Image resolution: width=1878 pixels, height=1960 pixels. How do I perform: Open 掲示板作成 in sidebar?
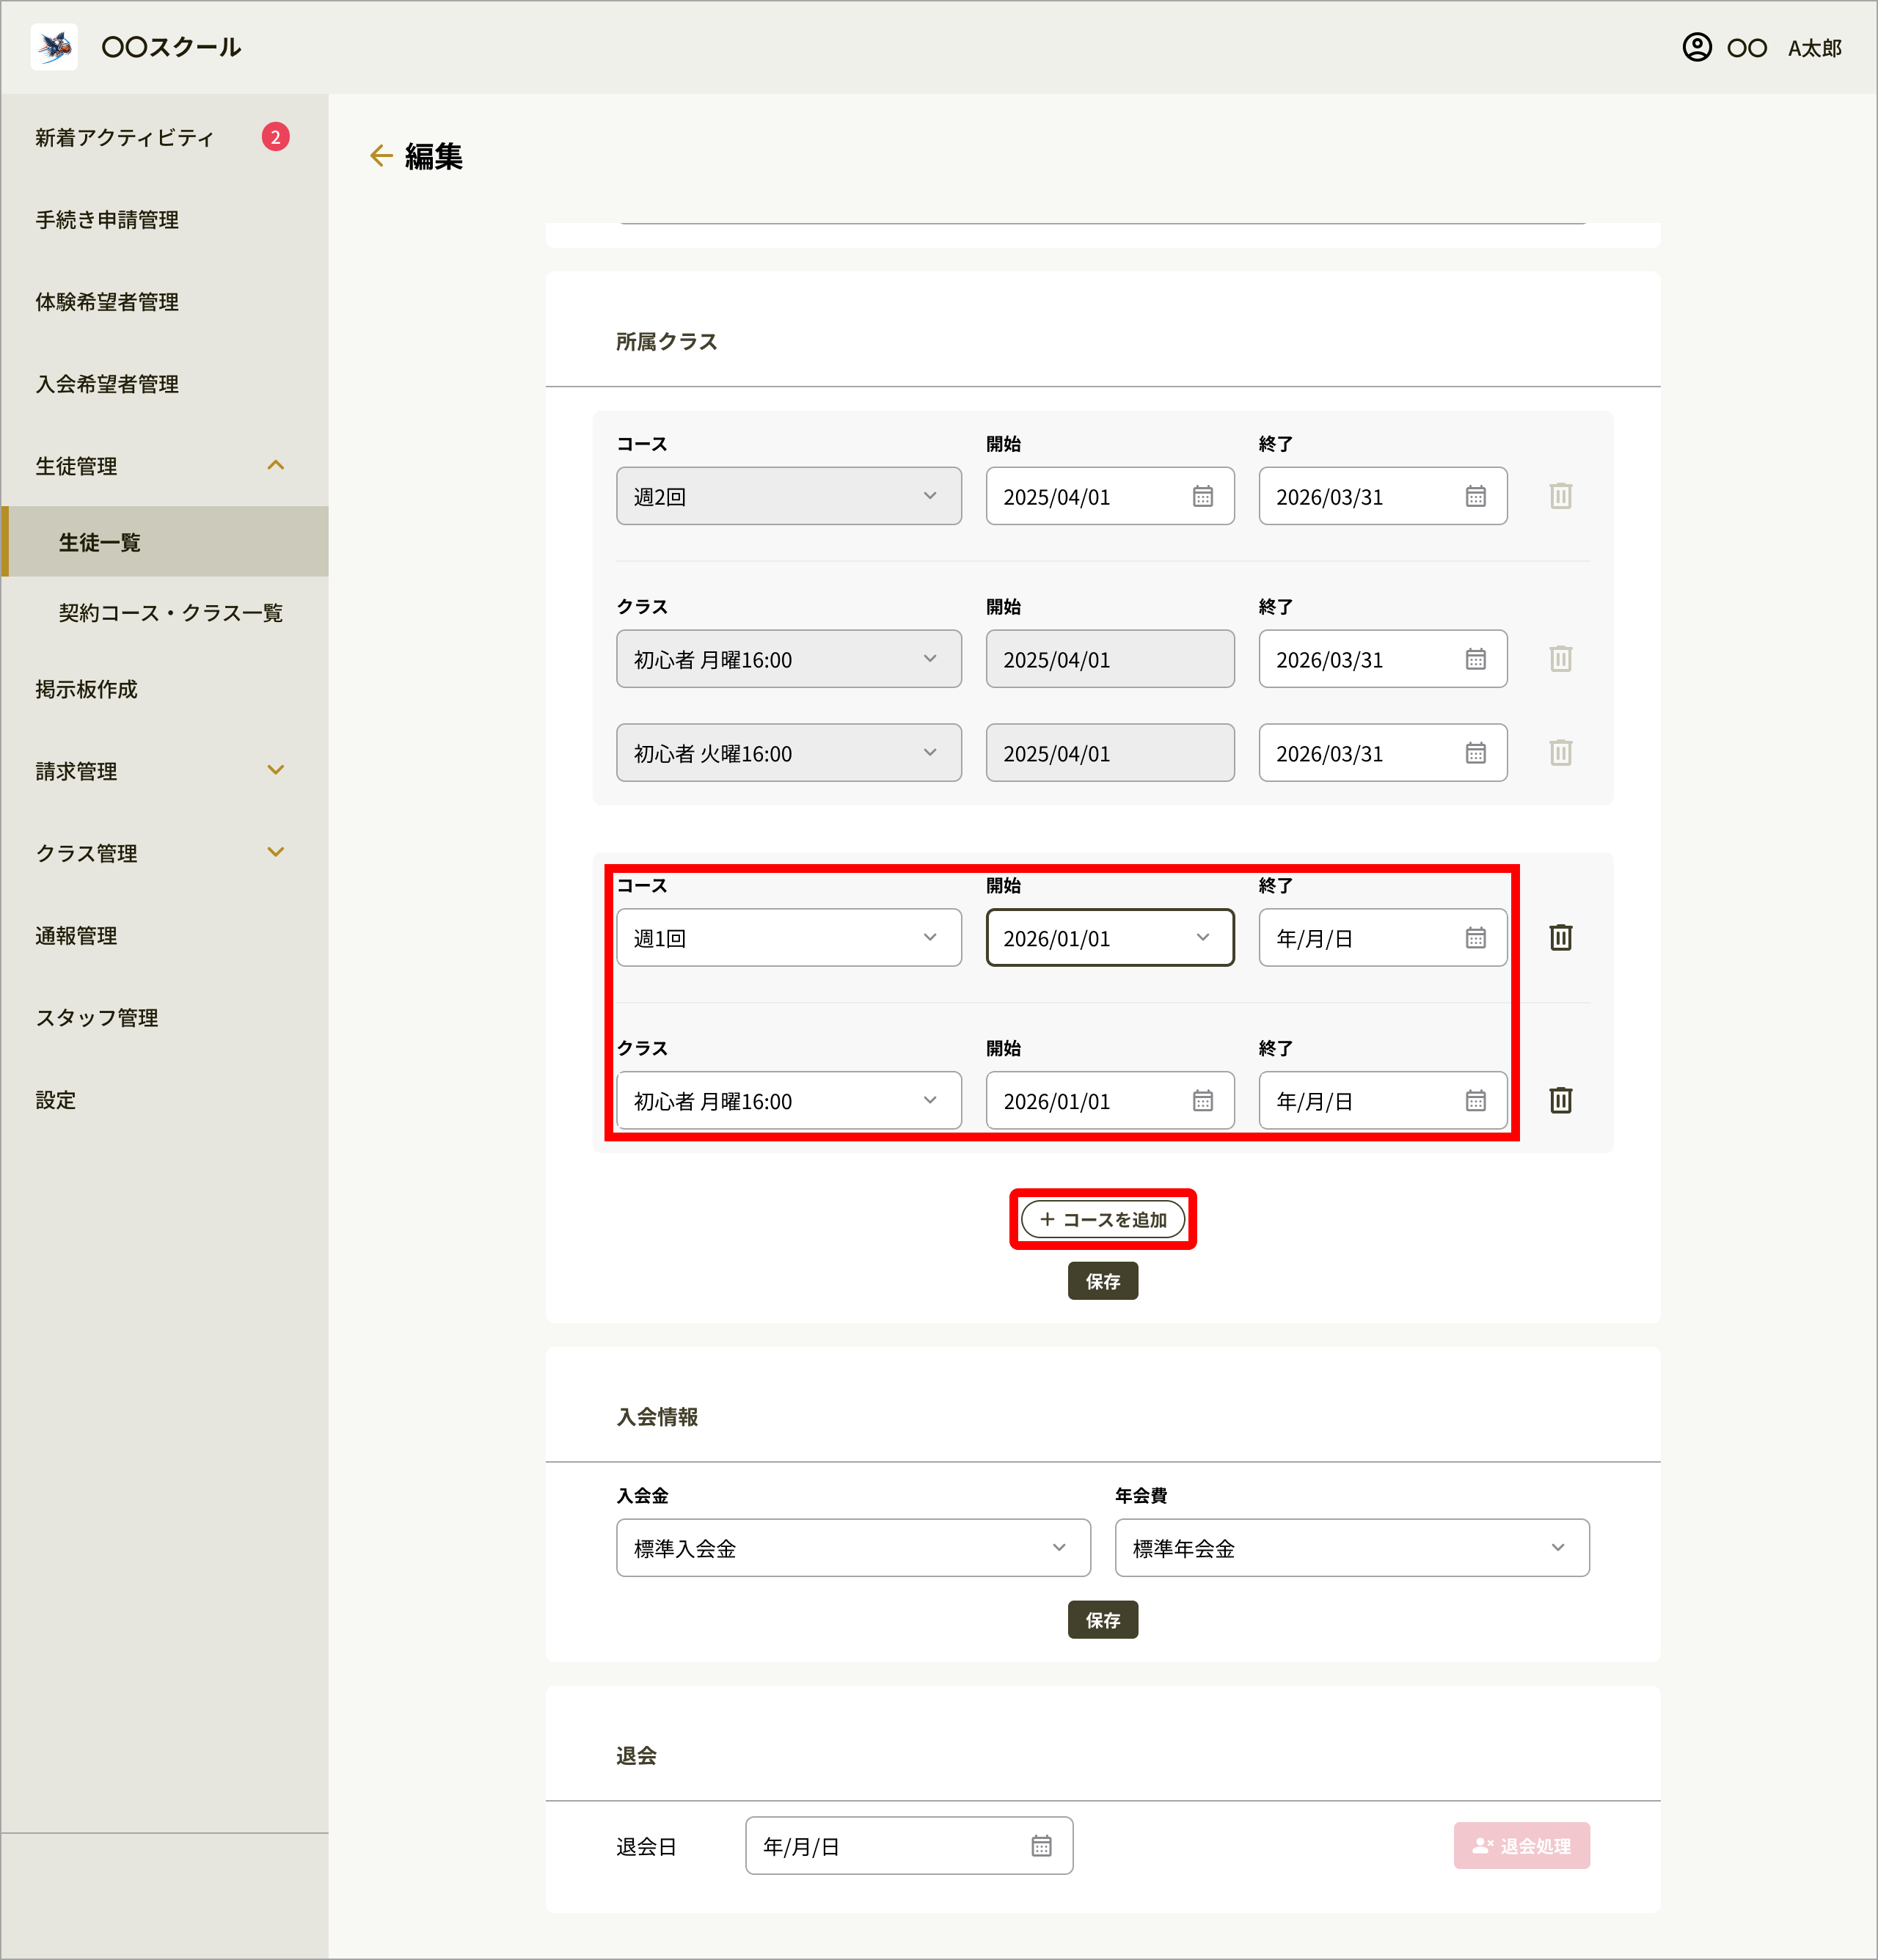pyautogui.click(x=87, y=689)
